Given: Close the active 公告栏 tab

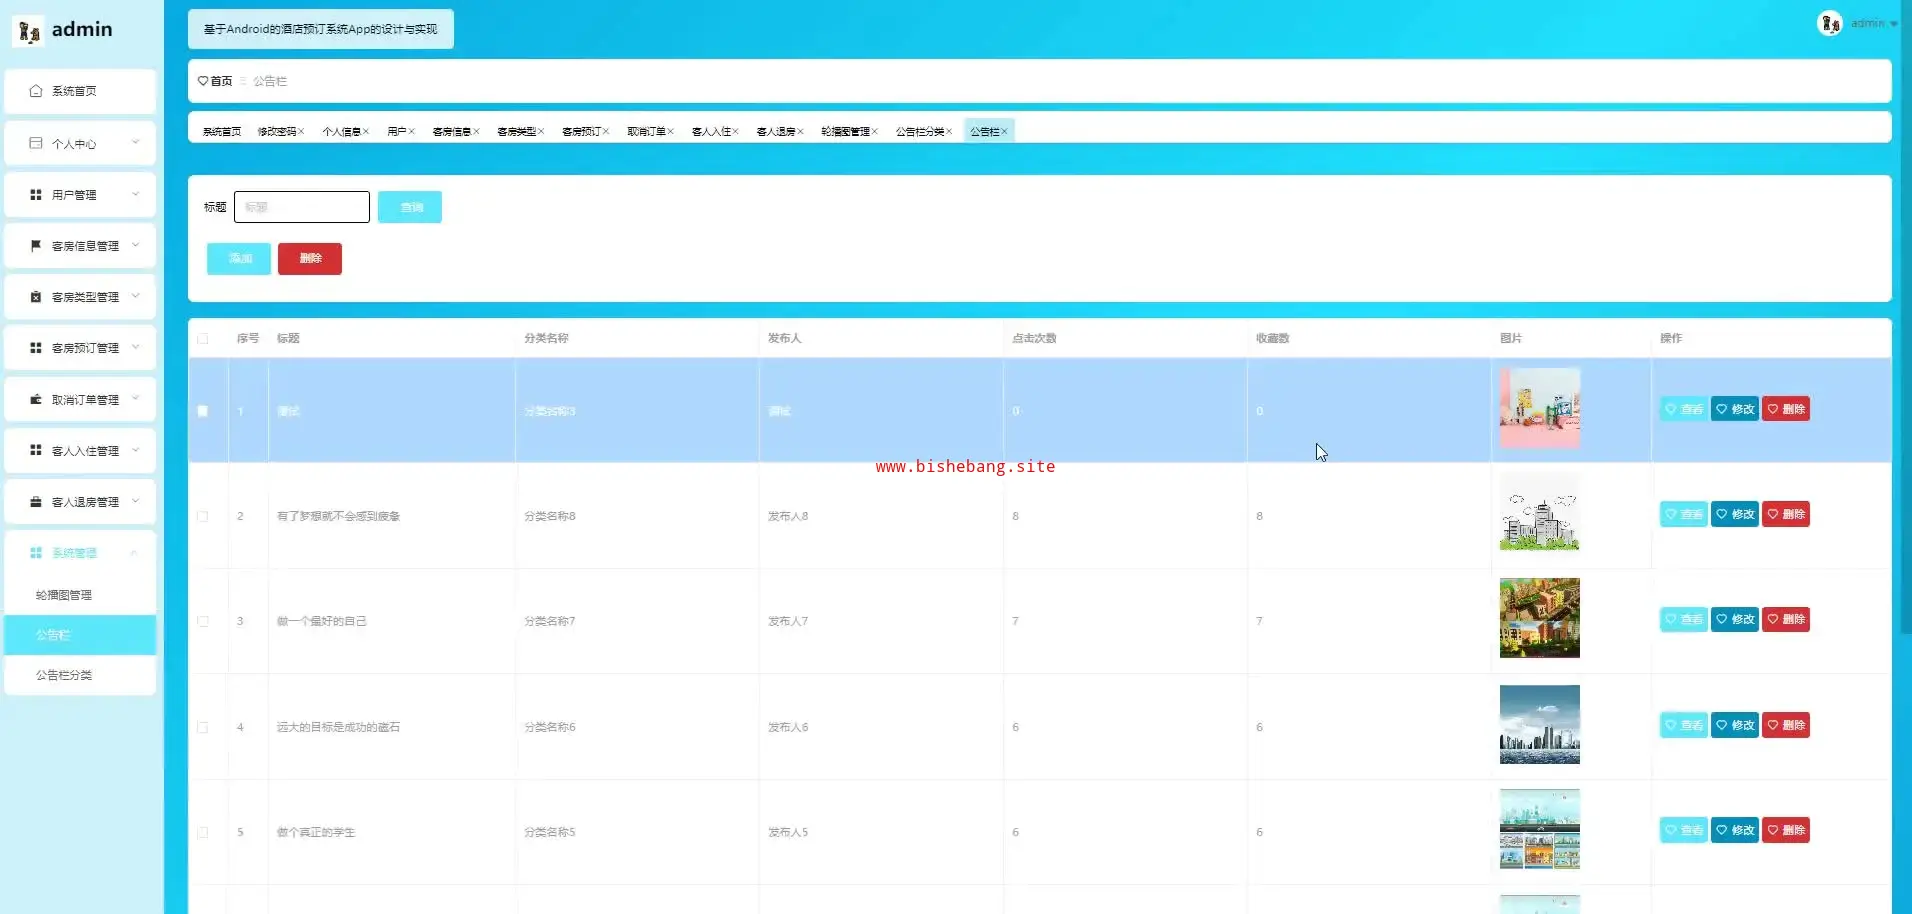Looking at the screenshot, I should click(1005, 132).
